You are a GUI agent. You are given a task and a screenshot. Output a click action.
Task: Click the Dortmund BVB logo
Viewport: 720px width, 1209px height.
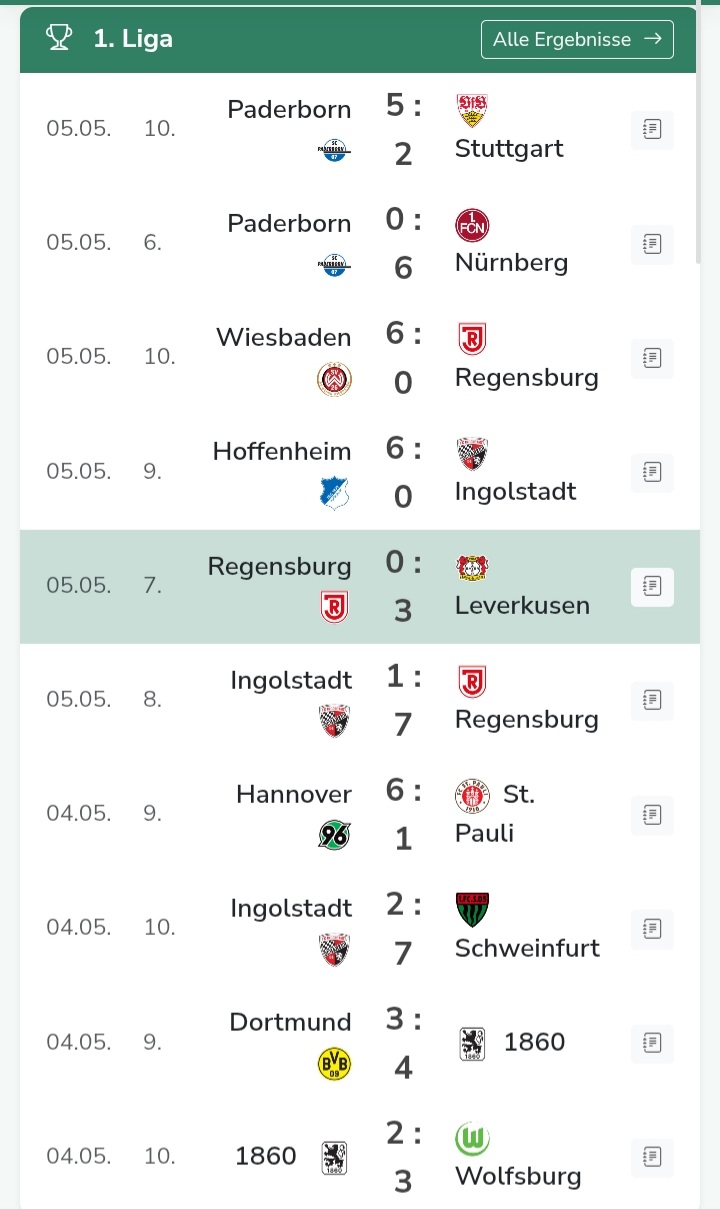coord(335,1064)
